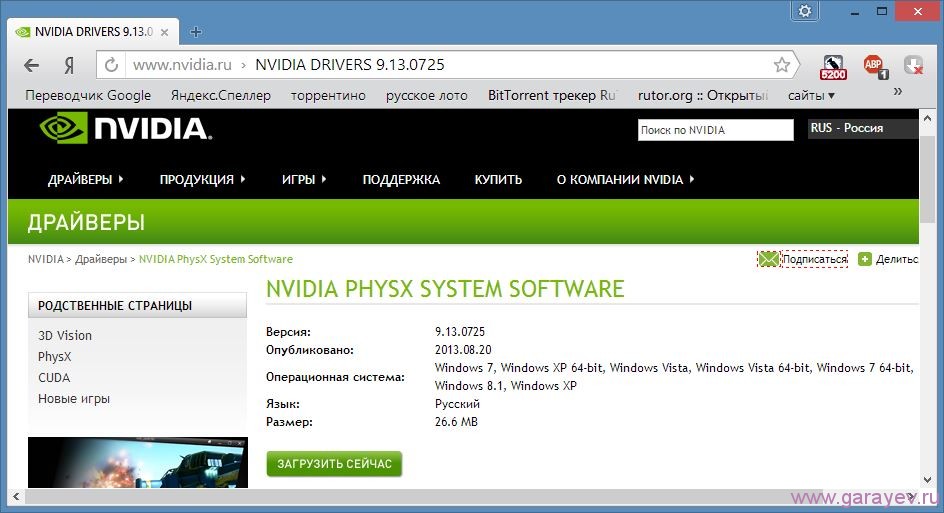Click the ЗАГРУЗИТЬ СЕЙЧАС download button

tap(334, 464)
